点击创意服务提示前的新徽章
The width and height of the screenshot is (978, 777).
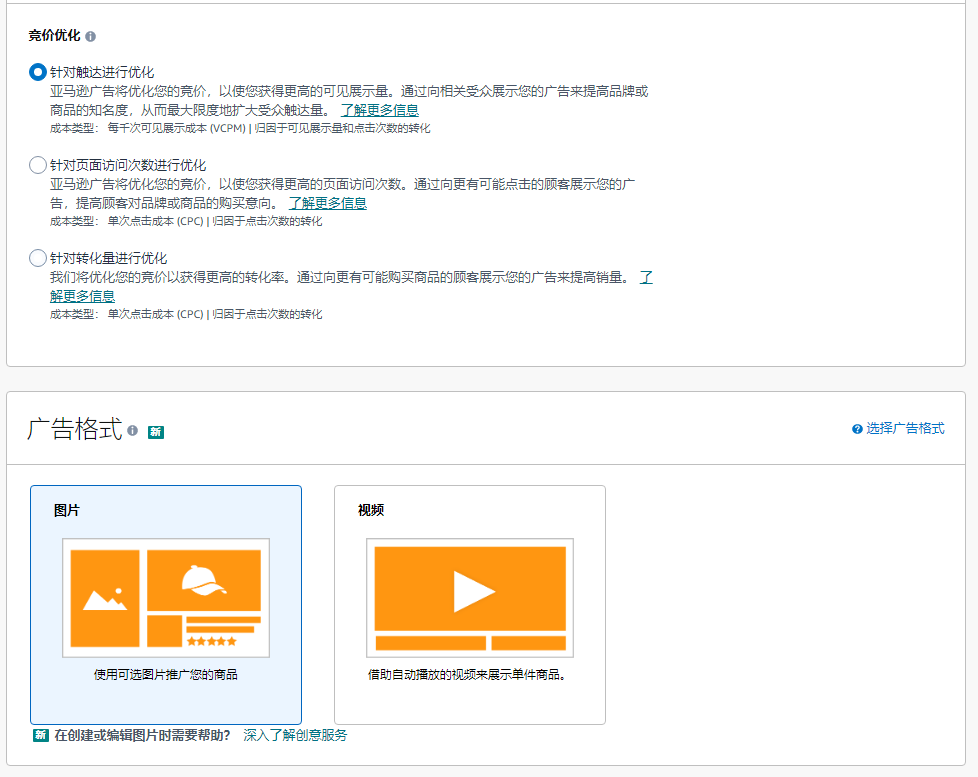(x=40, y=734)
